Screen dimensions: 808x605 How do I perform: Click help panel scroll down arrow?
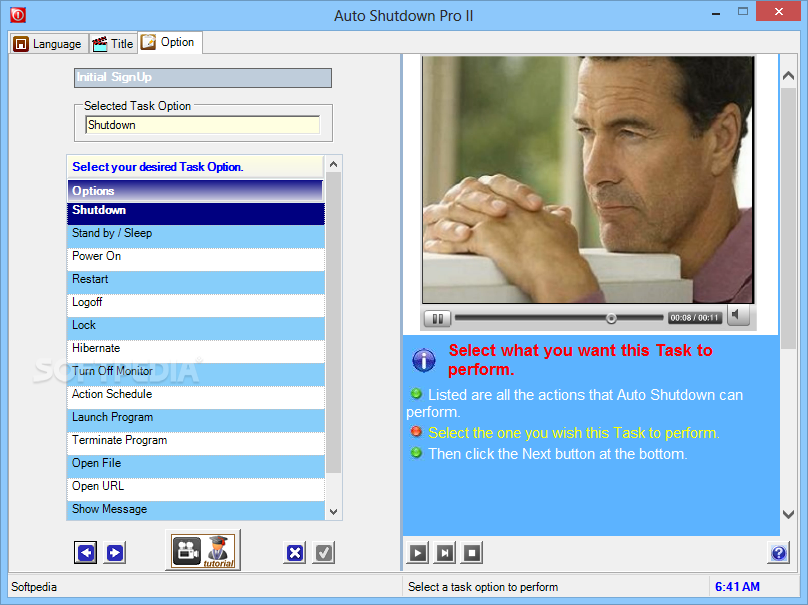[788, 514]
